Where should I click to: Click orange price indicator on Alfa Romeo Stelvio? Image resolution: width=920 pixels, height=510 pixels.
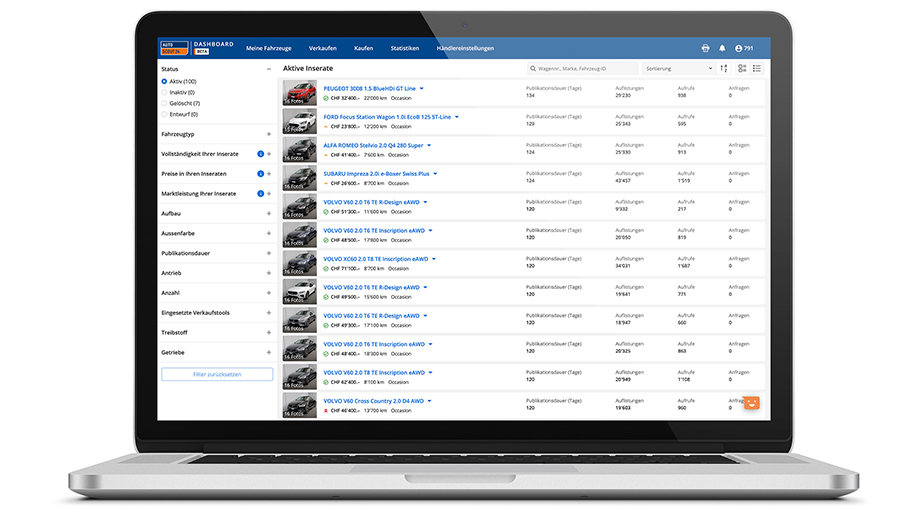[326, 155]
